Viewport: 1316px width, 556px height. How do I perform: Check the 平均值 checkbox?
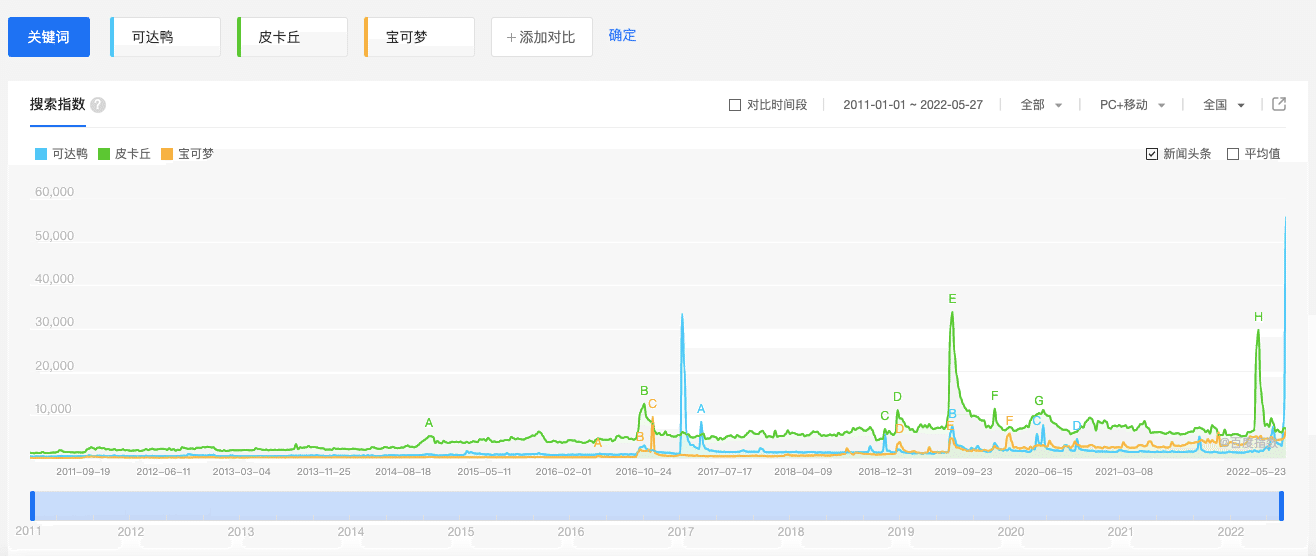1233,154
